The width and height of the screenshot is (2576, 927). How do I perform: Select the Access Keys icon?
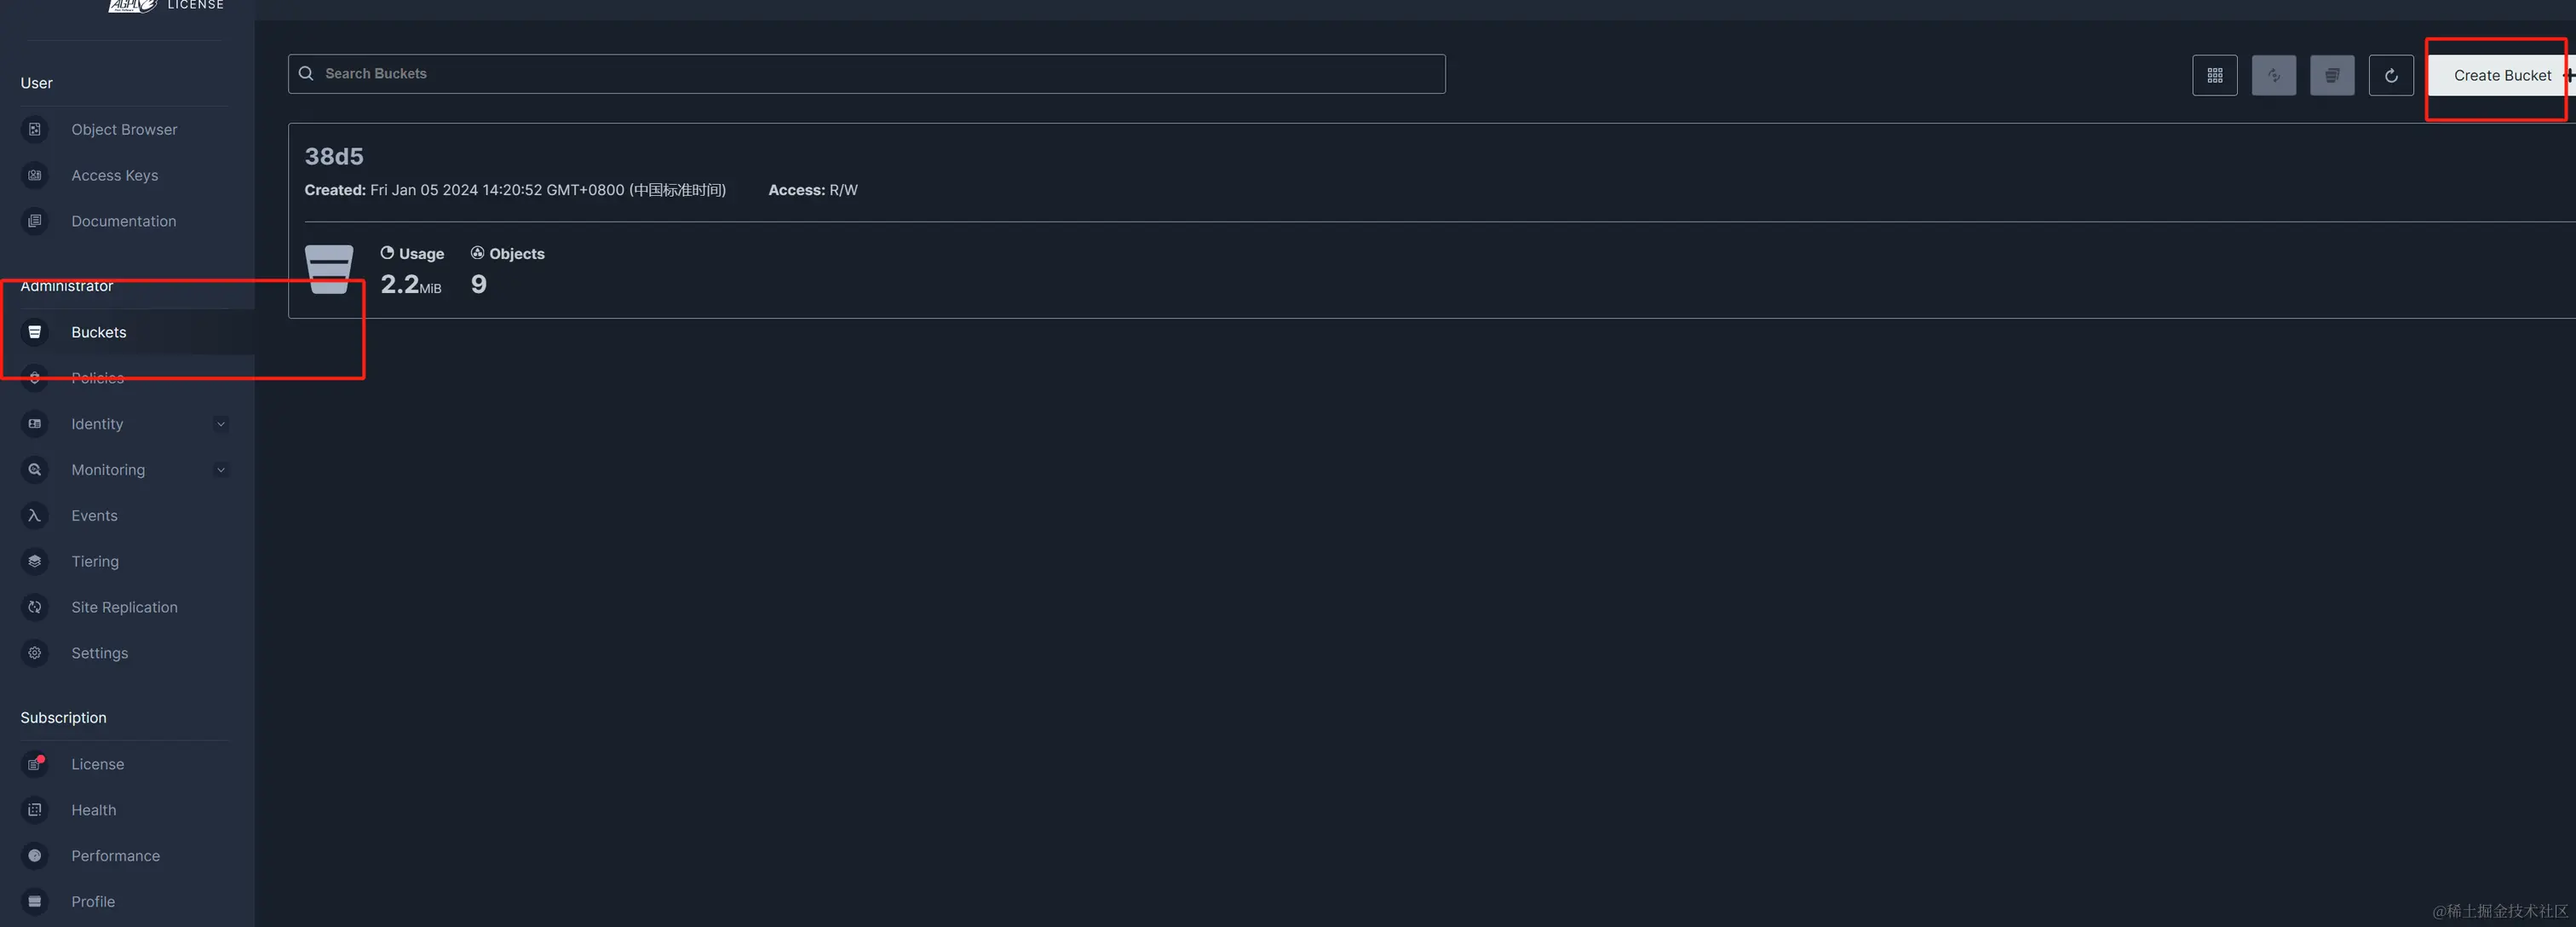(x=35, y=175)
